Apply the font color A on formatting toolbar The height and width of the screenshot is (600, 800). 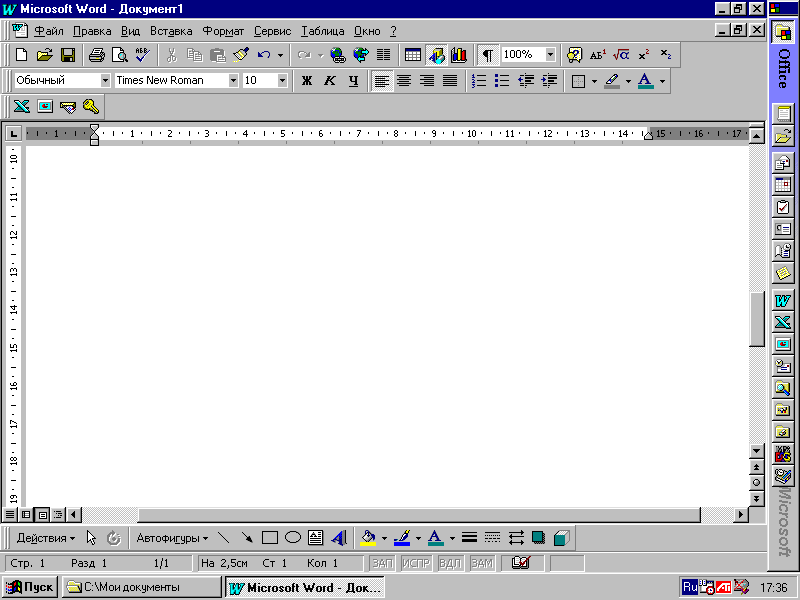pos(645,81)
